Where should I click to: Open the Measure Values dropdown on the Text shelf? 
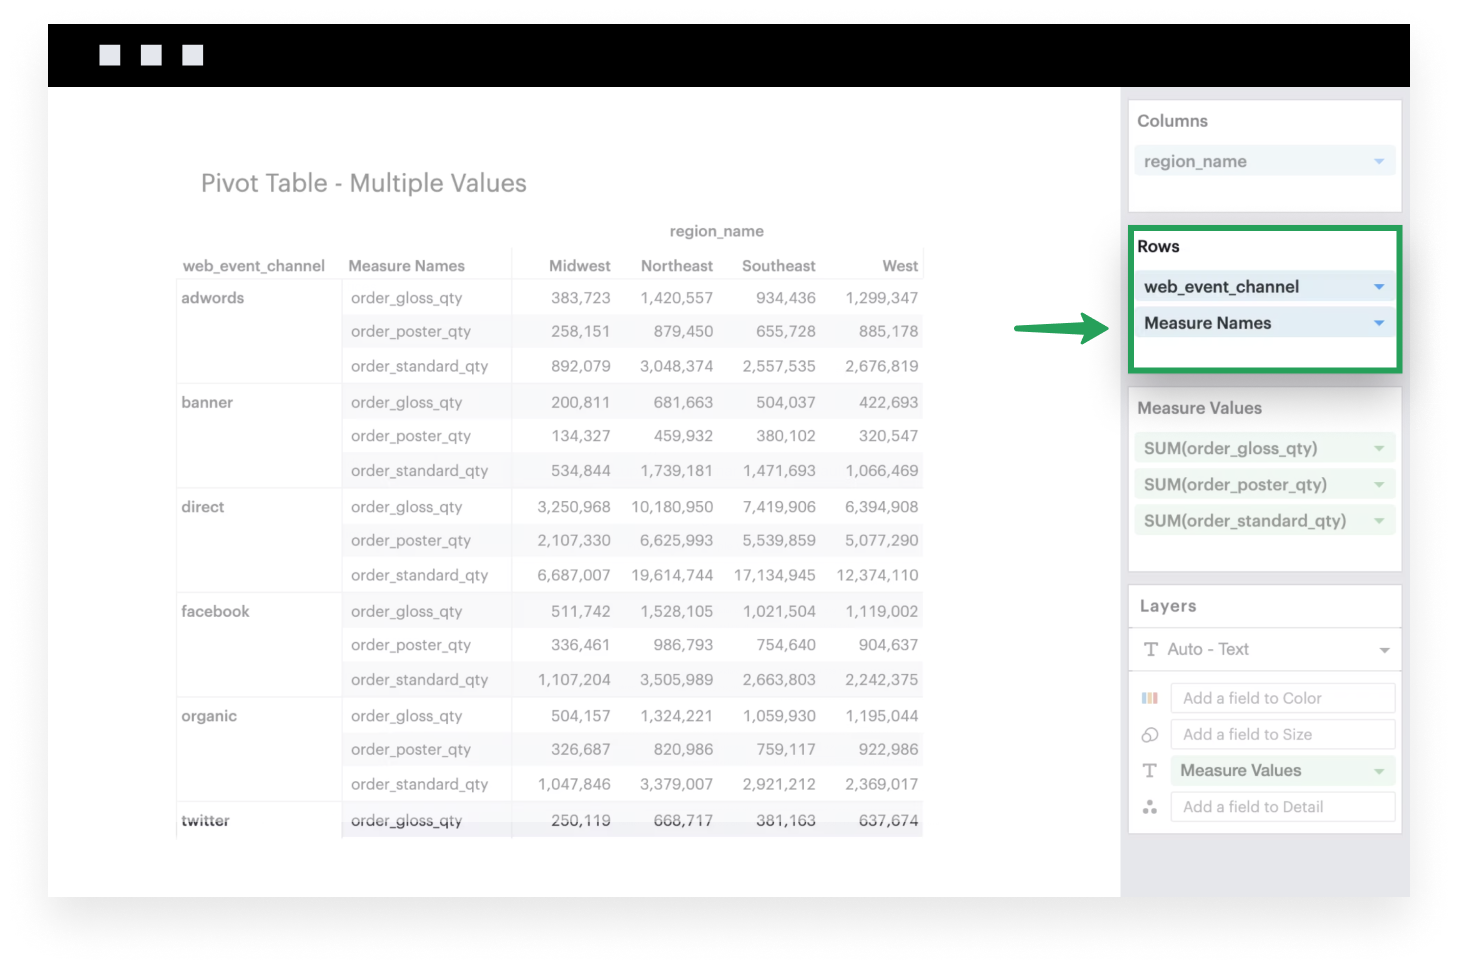coord(1379,770)
